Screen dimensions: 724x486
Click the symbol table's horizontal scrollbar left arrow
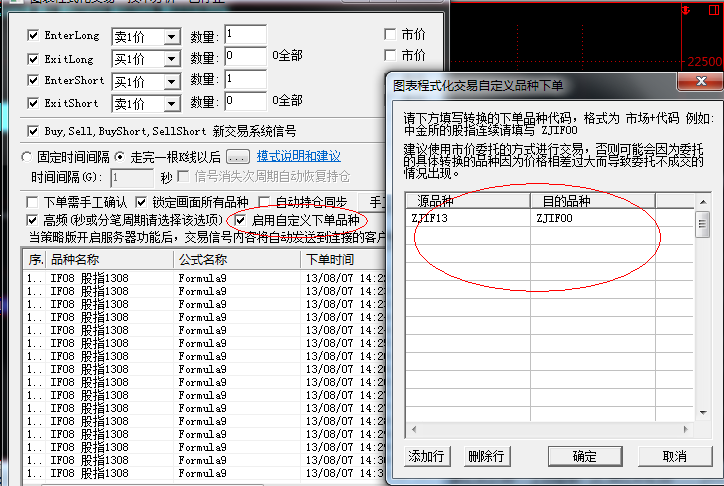tap(414, 430)
